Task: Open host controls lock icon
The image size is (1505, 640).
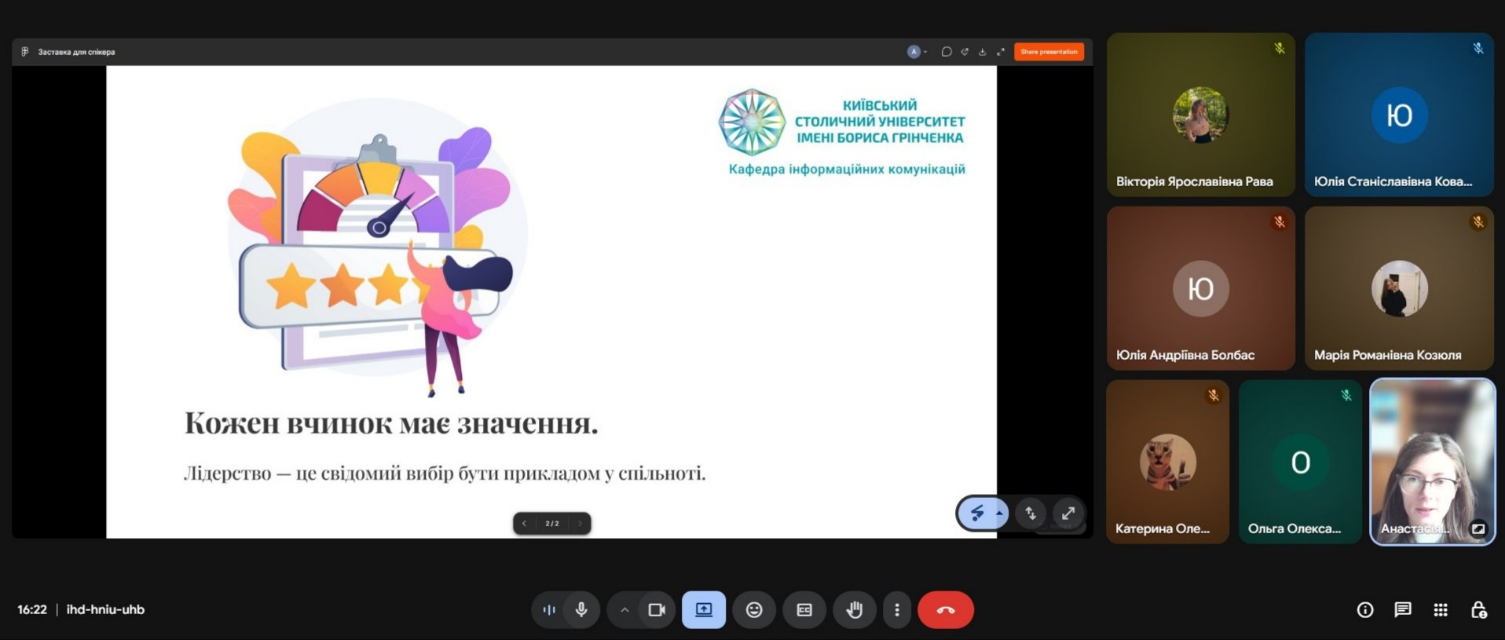Action: [1479, 610]
